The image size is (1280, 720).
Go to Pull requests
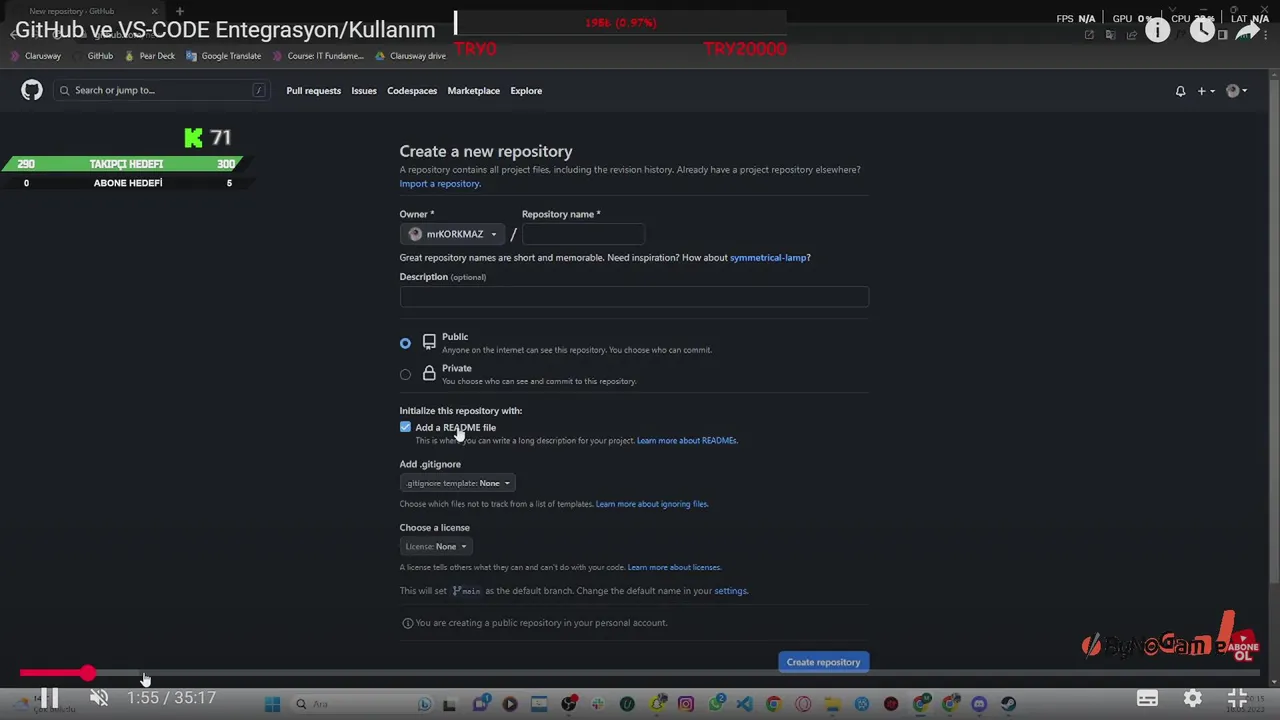pyautogui.click(x=313, y=91)
